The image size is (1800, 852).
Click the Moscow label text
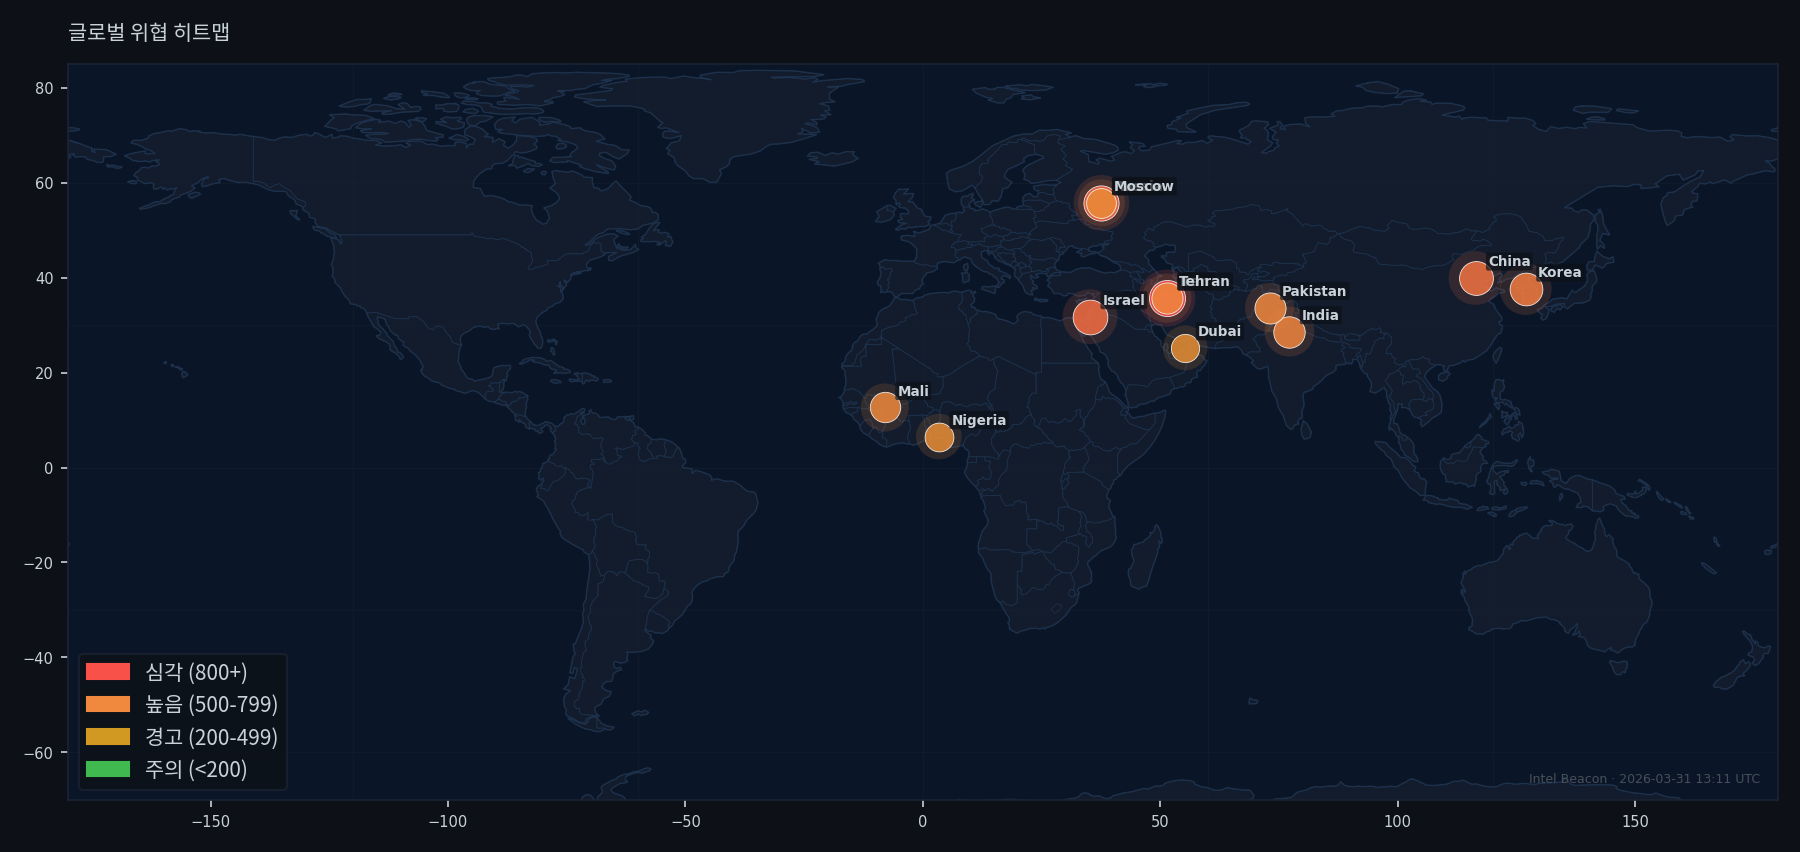click(1144, 186)
